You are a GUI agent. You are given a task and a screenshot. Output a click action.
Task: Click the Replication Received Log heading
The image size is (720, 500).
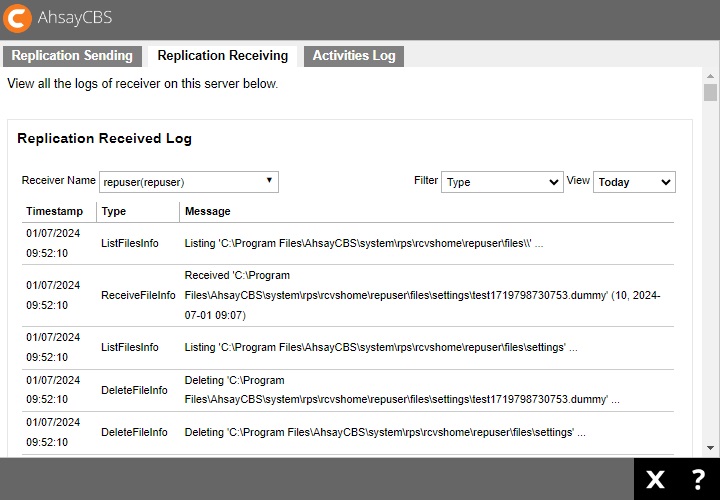coord(104,139)
